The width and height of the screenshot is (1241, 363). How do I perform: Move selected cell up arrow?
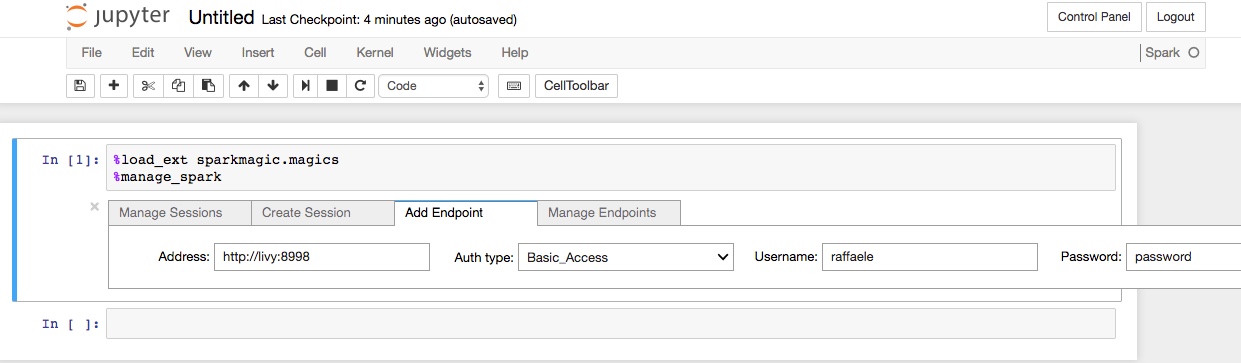[x=243, y=86]
